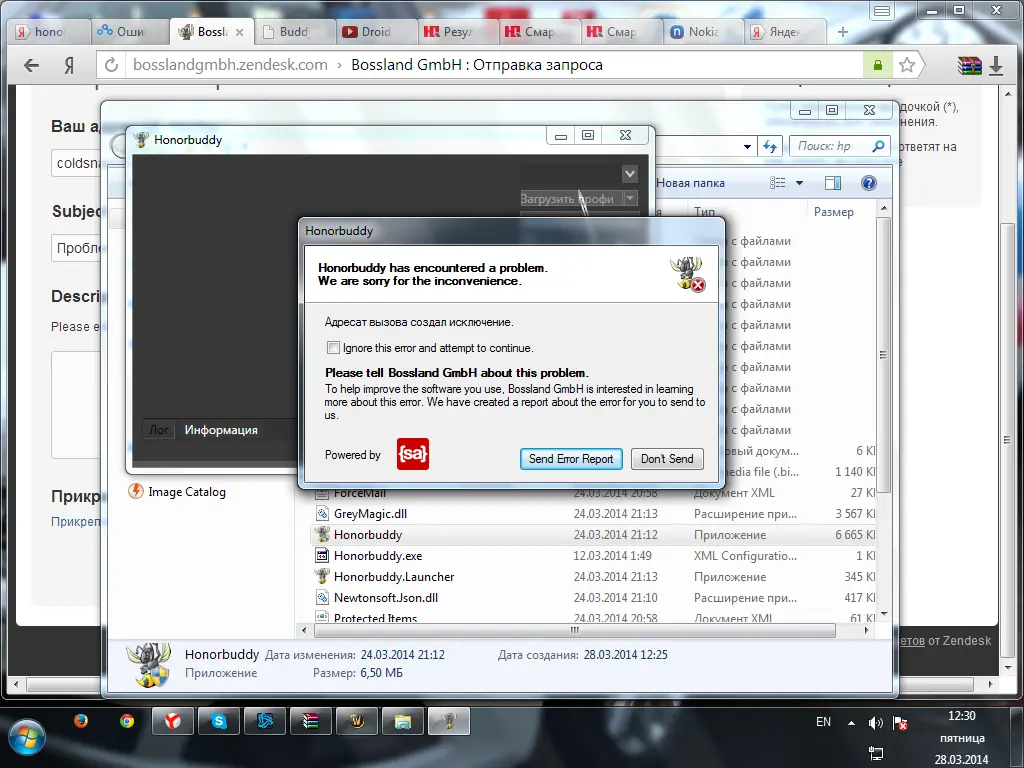Open the Explorer address bar history dropdown
The width and height of the screenshot is (1024, 768).
(x=748, y=146)
